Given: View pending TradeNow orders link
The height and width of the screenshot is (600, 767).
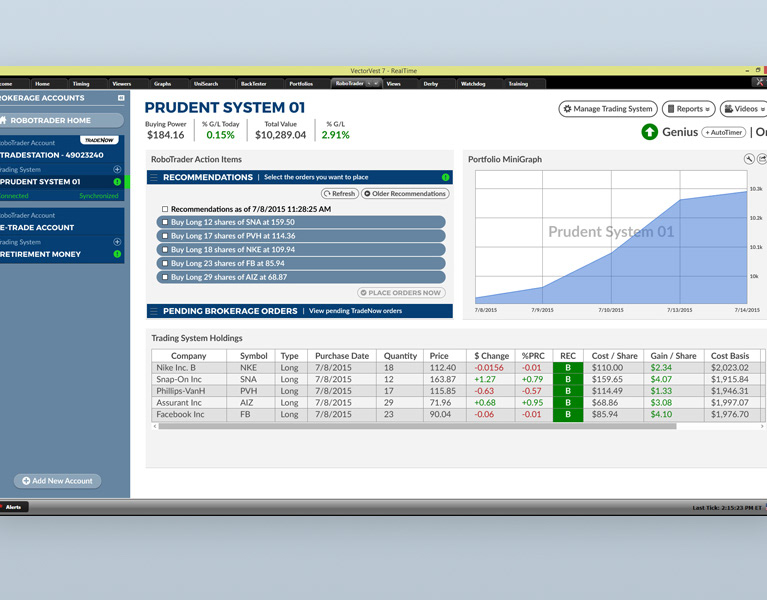Looking at the screenshot, I should click(x=356, y=311).
